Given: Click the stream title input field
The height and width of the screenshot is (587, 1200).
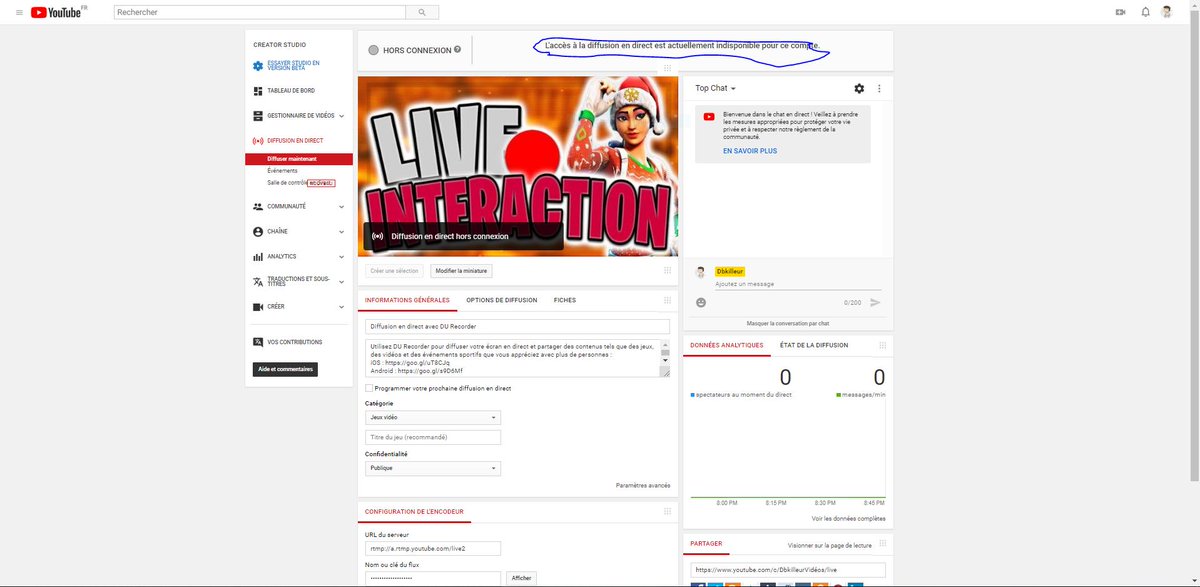Looking at the screenshot, I should (517, 326).
